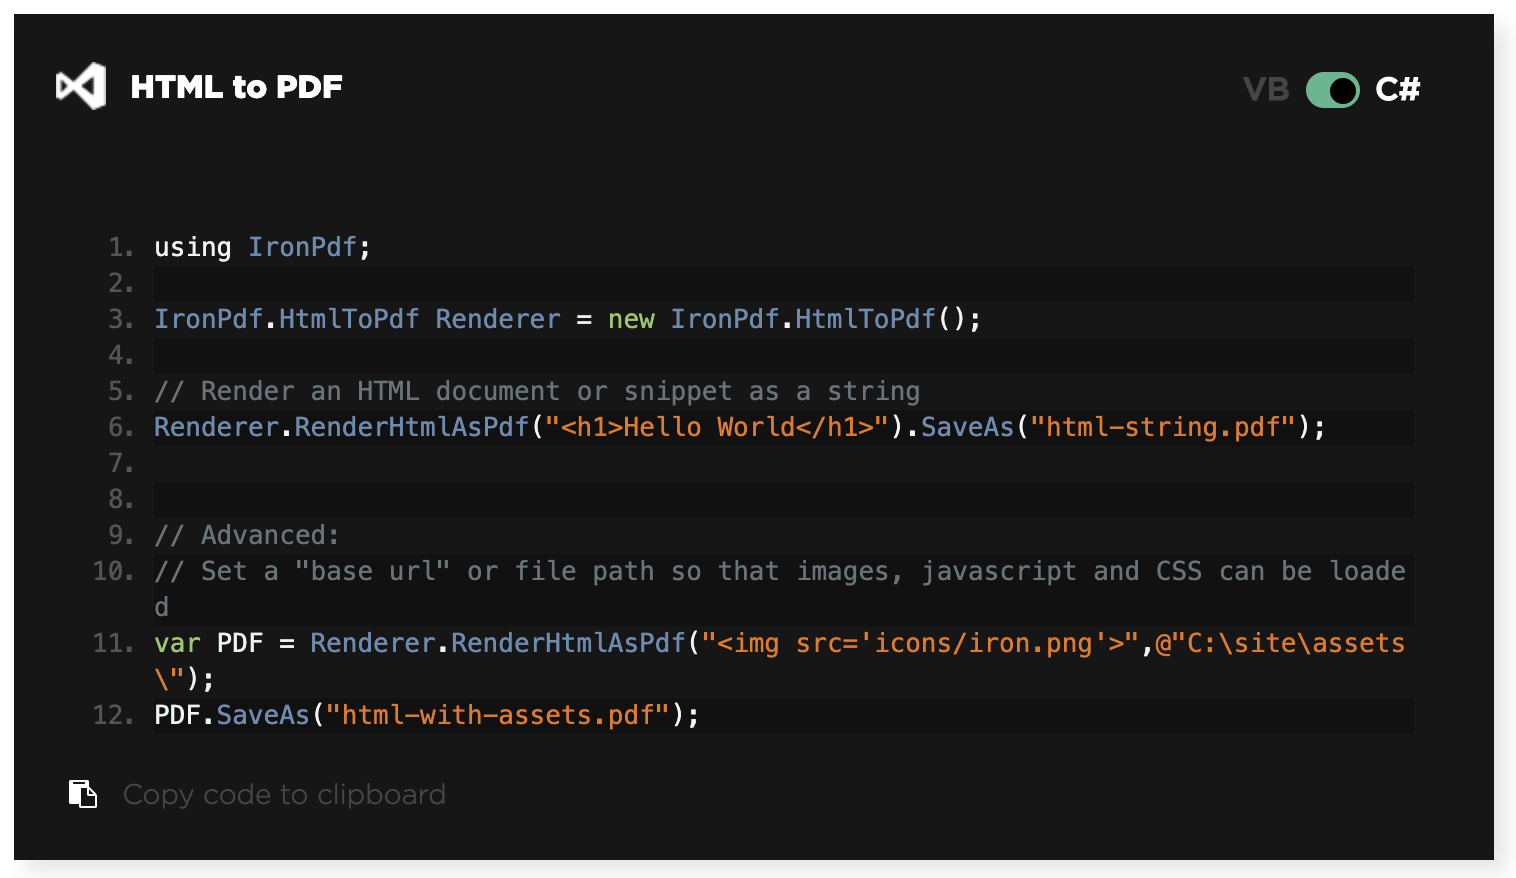Click line number 12.
Screen dimensions: 1516x878
[x=113, y=715]
